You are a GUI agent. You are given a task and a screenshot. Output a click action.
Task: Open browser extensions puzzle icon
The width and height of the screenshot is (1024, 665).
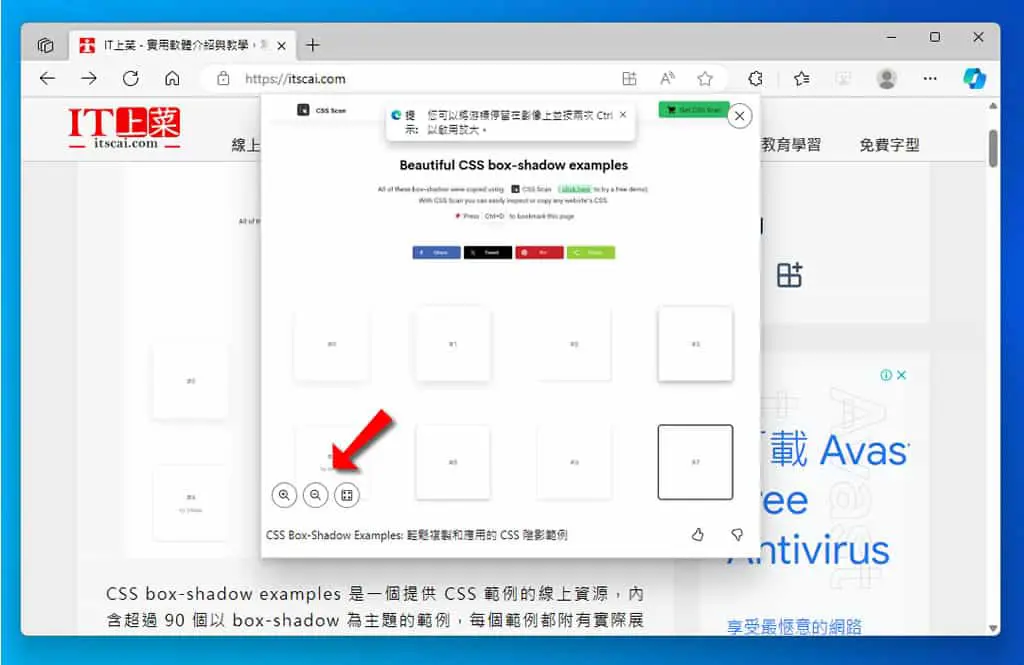756,79
